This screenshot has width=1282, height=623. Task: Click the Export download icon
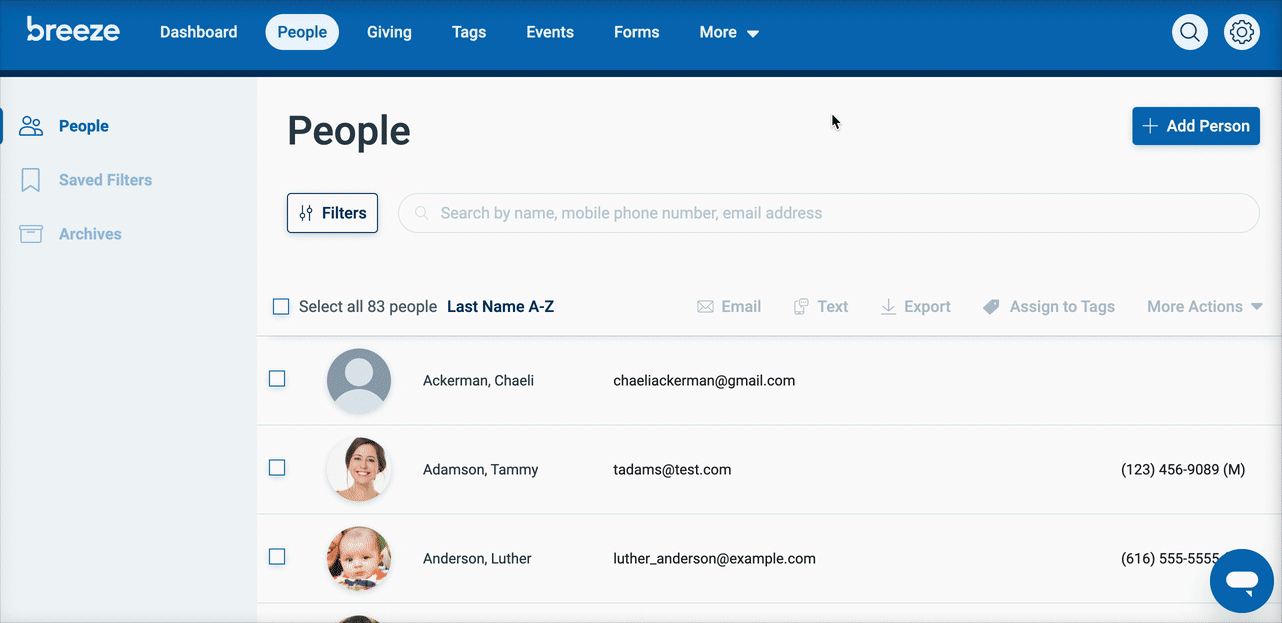(x=888, y=307)
